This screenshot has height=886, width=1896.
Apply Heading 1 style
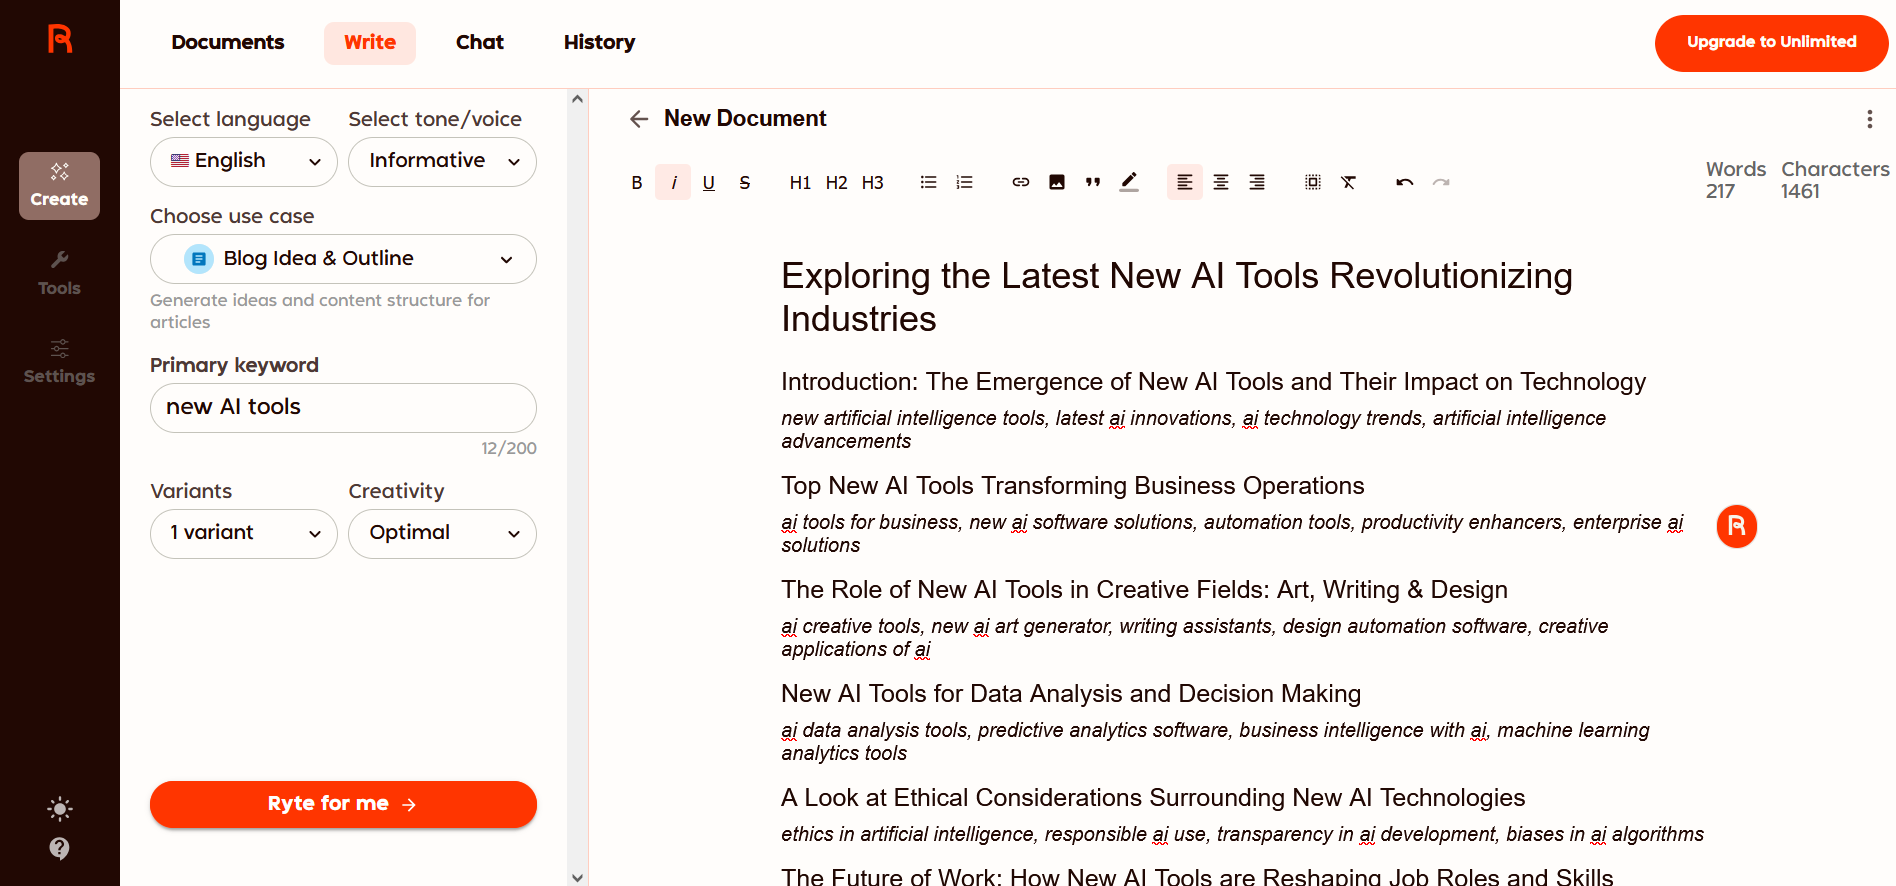(x=800, y=183)
